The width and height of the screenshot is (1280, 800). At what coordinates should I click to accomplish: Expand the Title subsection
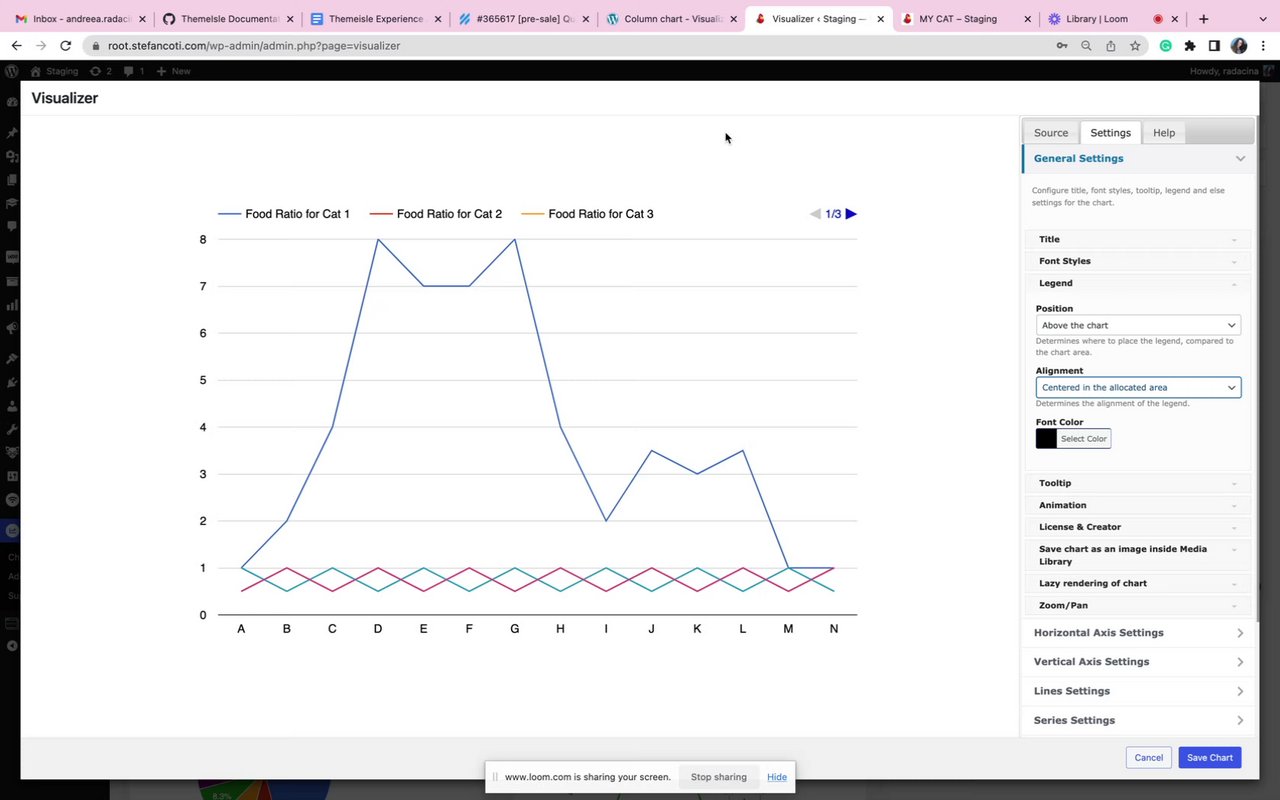click(1138, 239)
